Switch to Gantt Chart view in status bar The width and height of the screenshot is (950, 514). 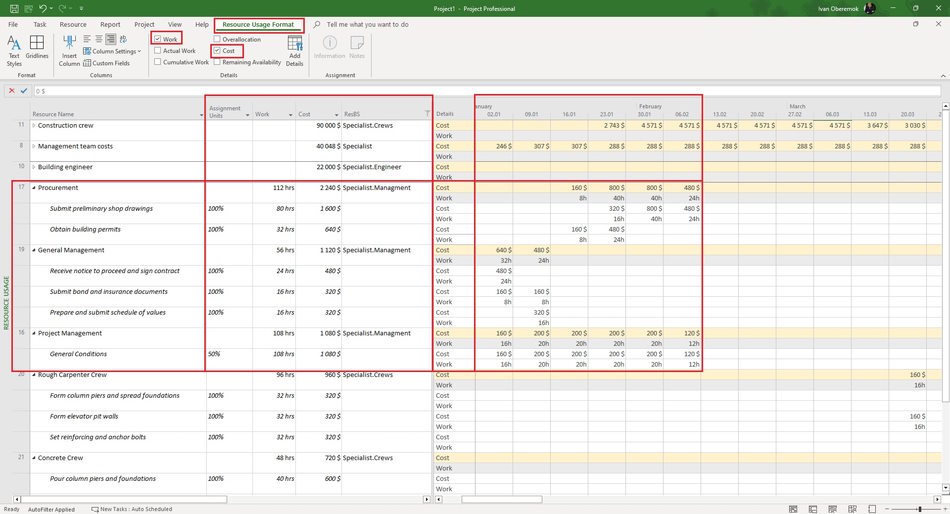(793, 509)
